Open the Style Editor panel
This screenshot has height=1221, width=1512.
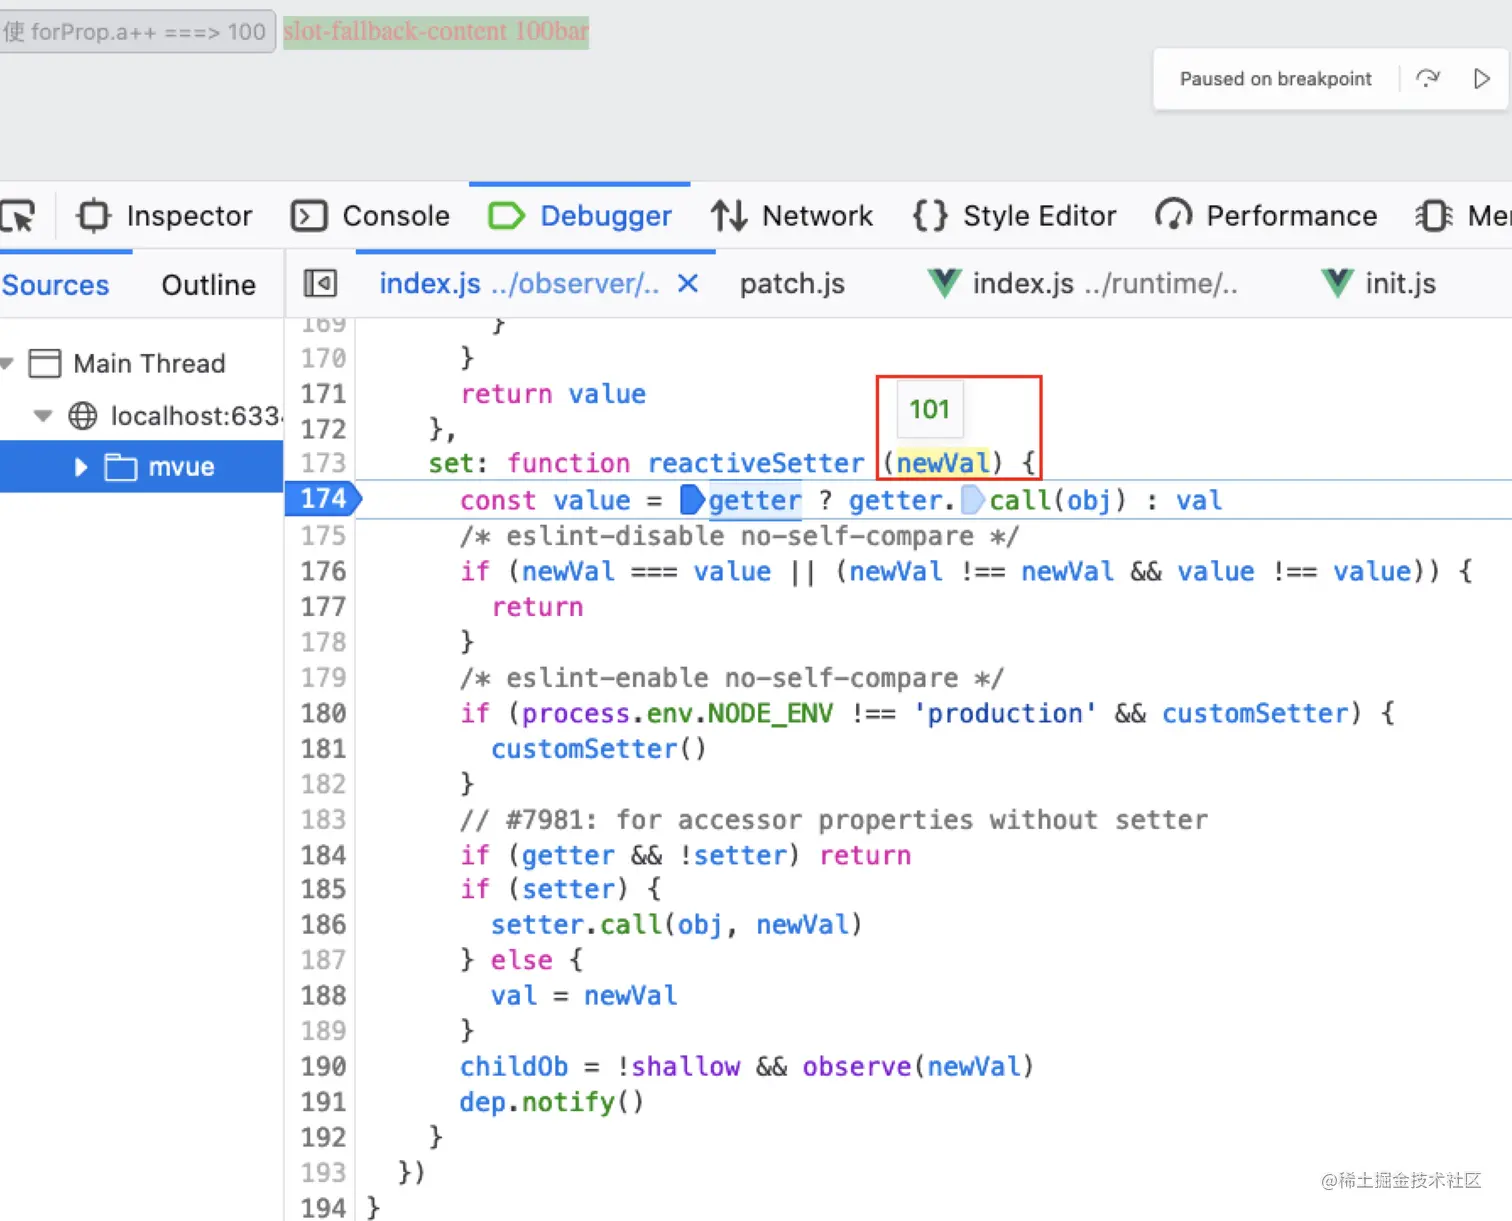[x=1015, y=216]
